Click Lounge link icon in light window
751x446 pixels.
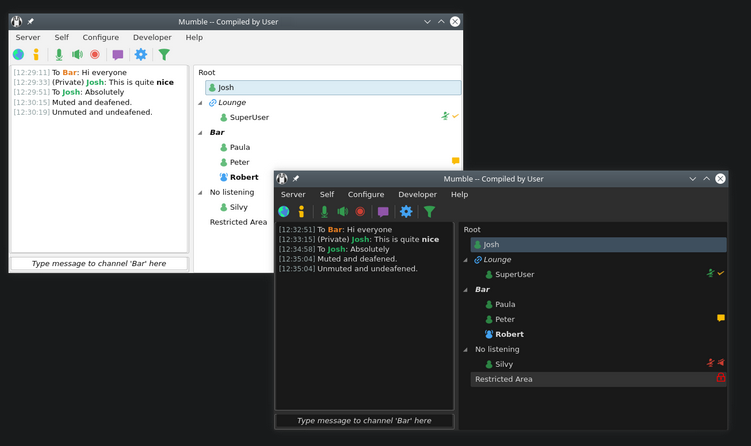212,103
